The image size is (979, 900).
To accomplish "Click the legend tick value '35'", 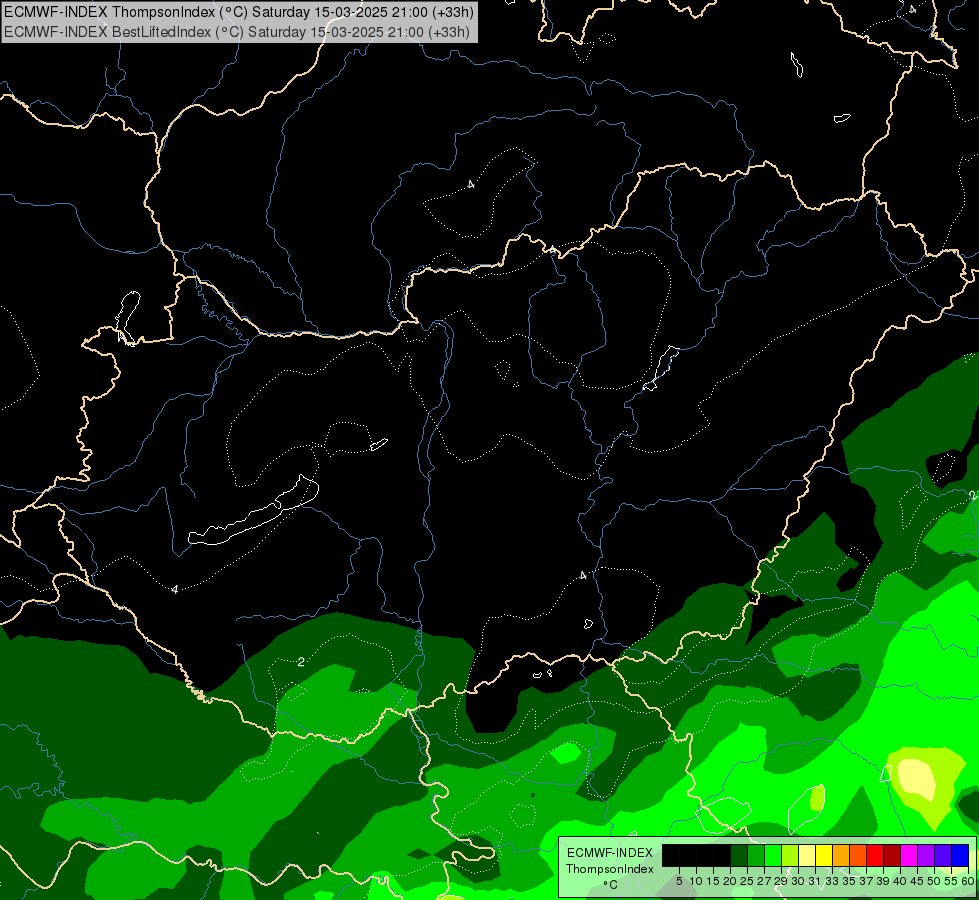I will [849, 881].
